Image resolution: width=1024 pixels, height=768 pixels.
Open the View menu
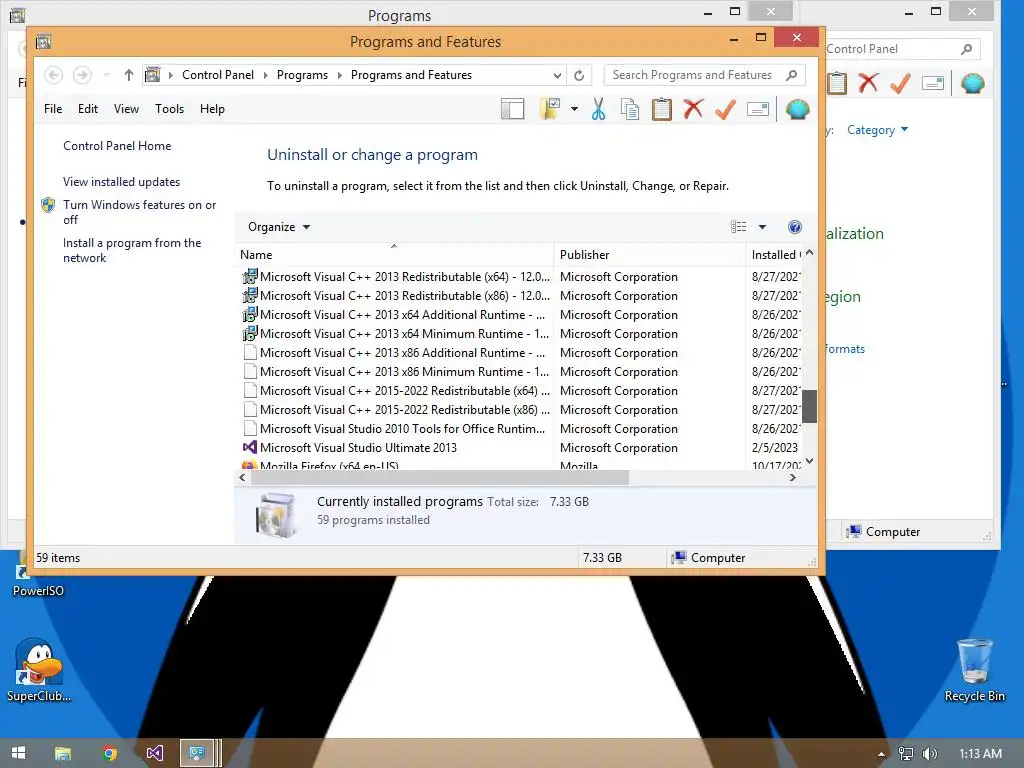point(126,109)
